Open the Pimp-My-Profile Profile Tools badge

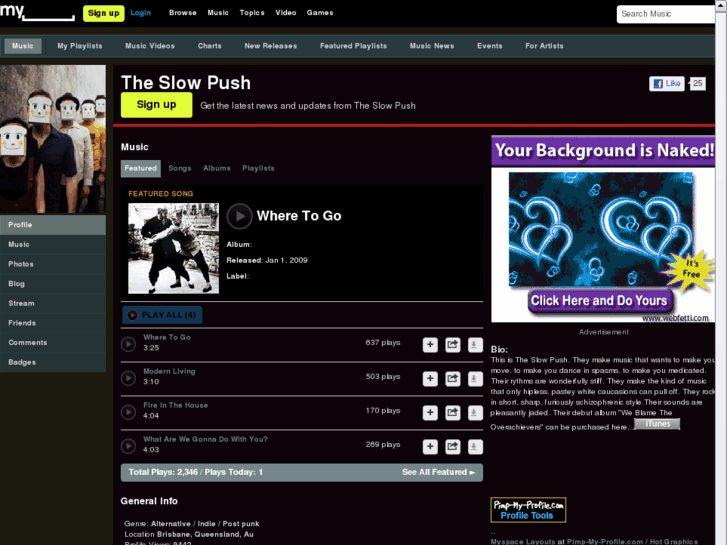528,510
